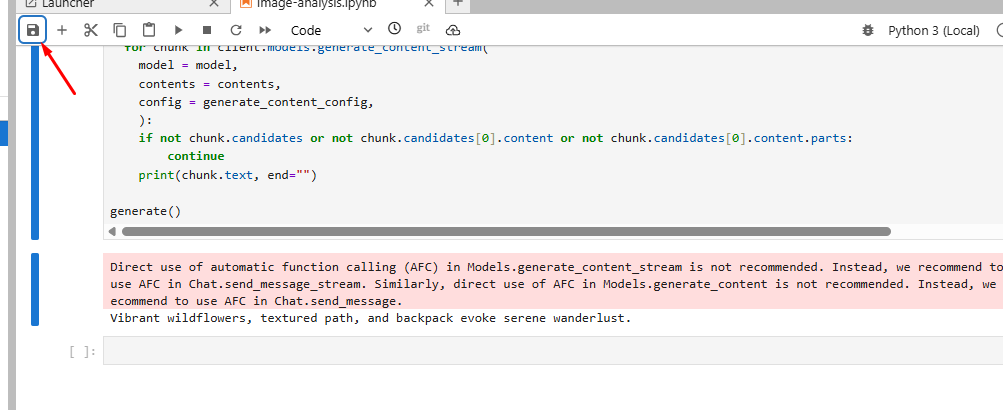Click the 'config = generate_content_config,' line
Image resolution: width=1003 pixels, height=410 pixels.
coord(255,102)
